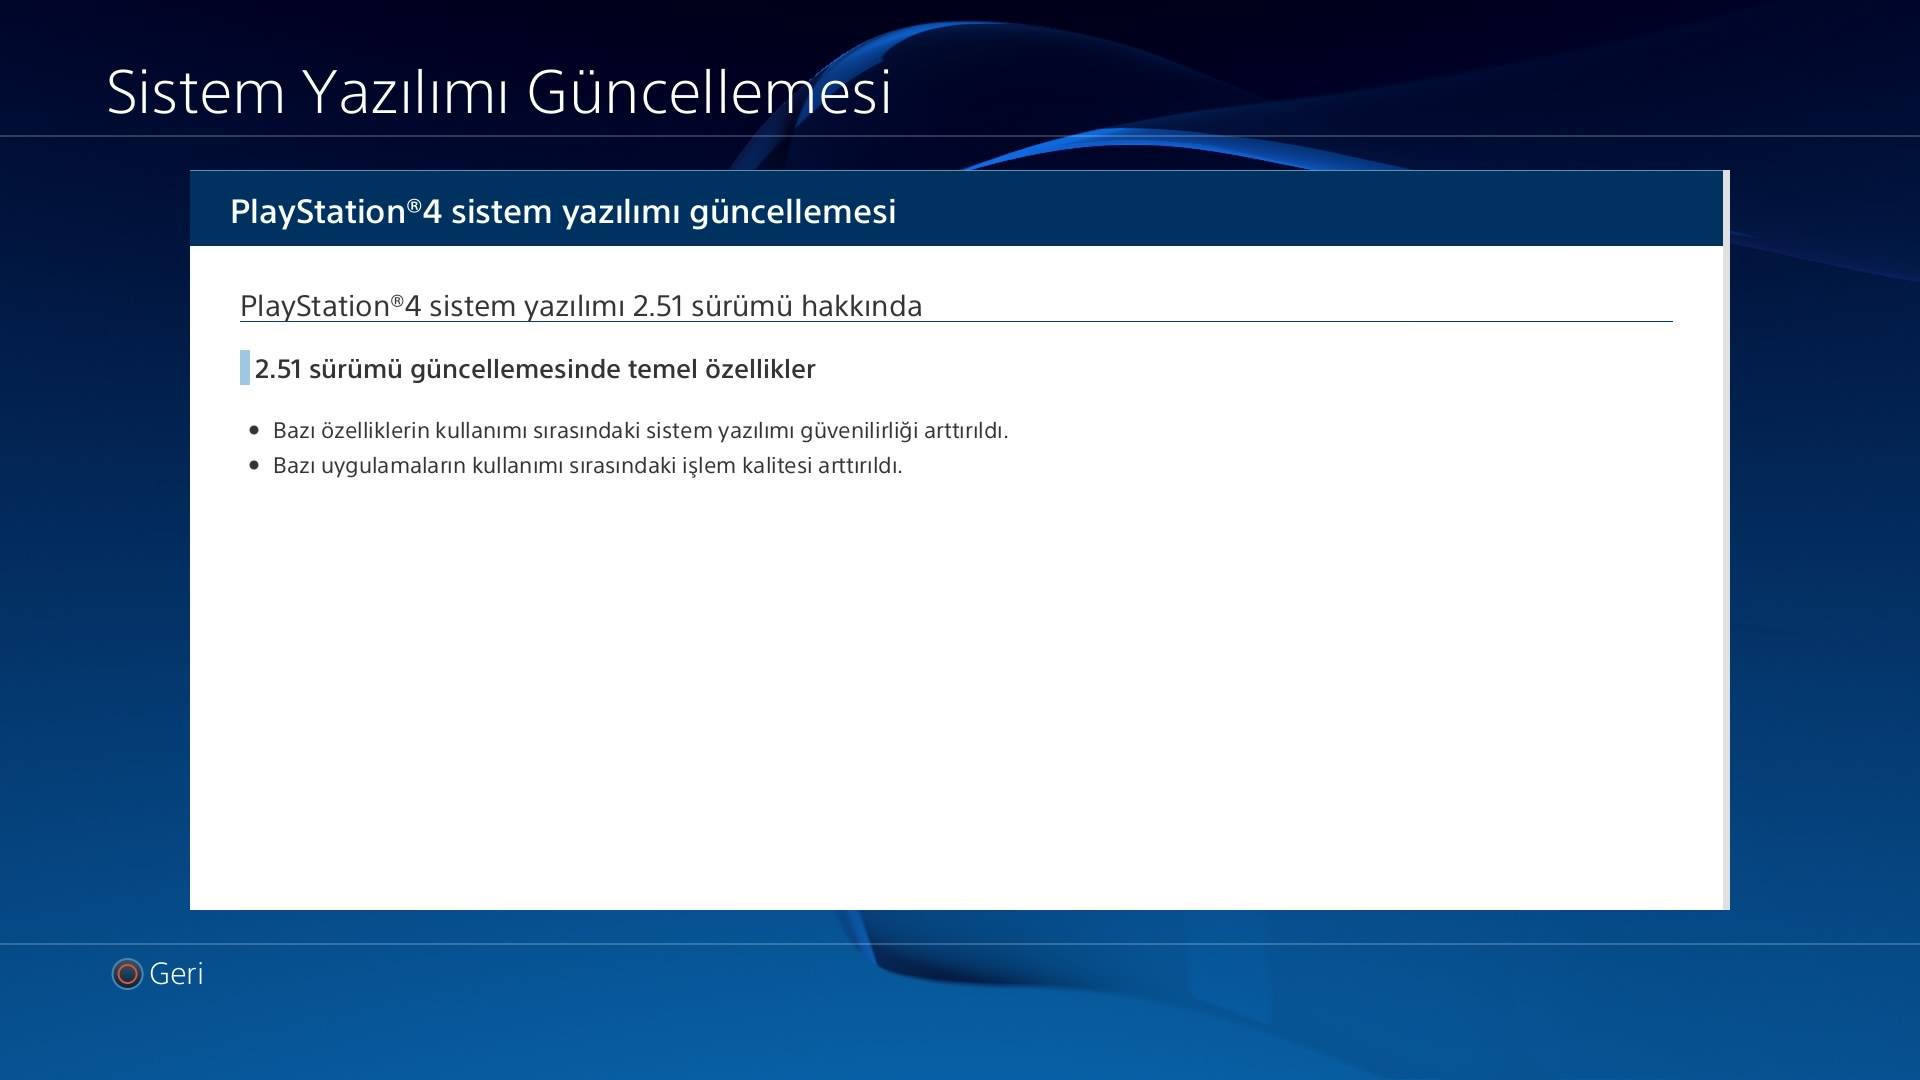
Task: Click the Sistem Yazılımı Güncellemesi page title
Action: (498, 92)
